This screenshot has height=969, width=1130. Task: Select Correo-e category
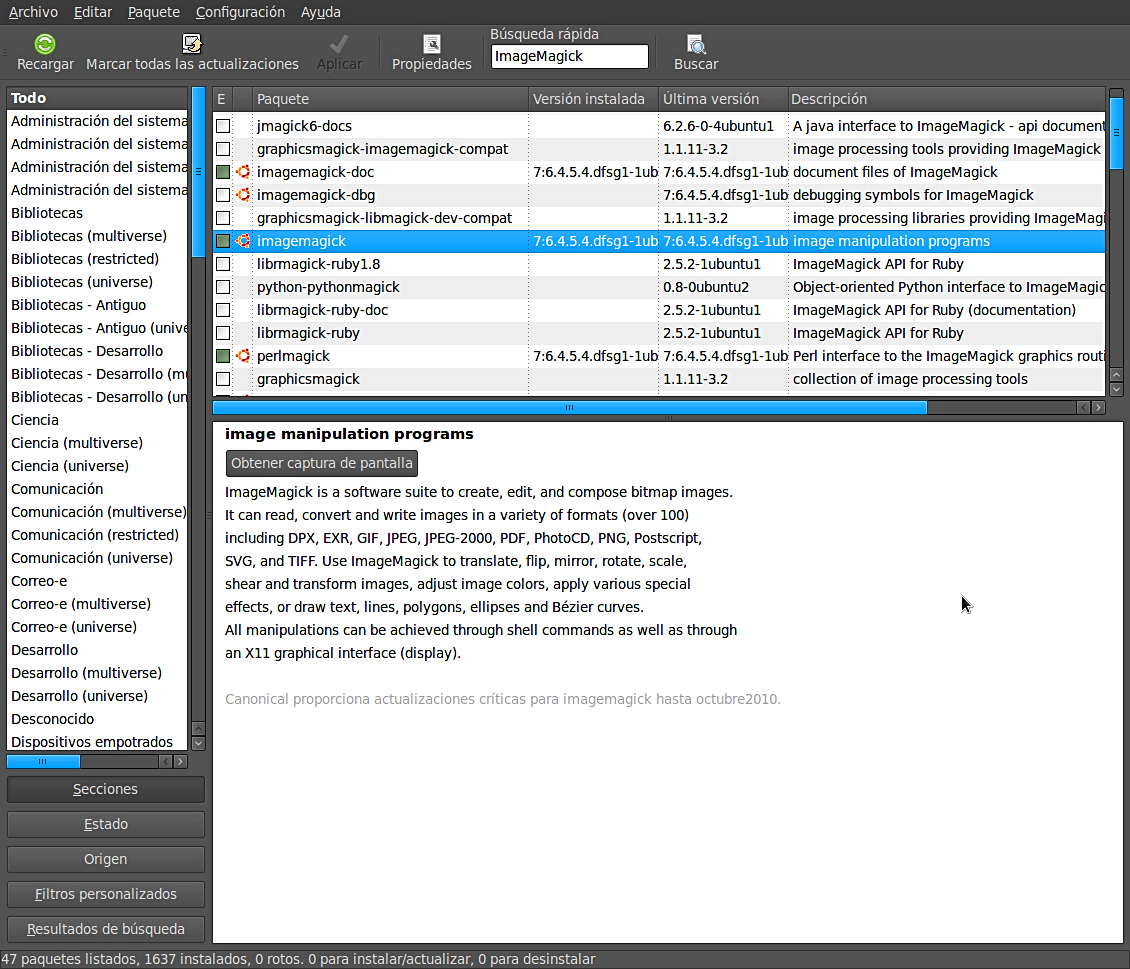97,581
